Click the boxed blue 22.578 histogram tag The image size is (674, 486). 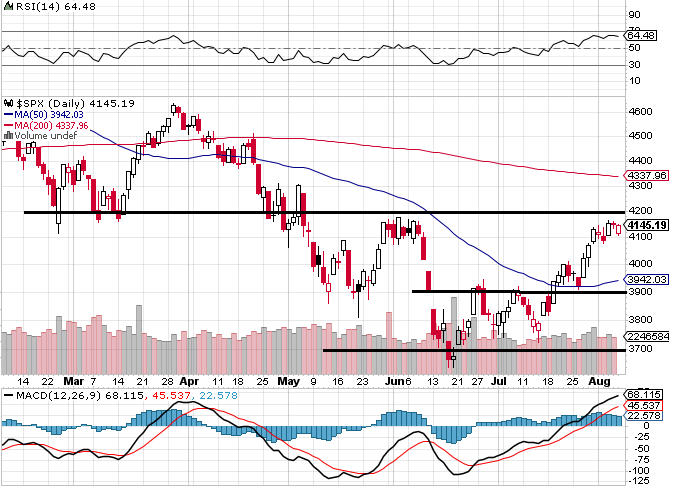(643, 416)
